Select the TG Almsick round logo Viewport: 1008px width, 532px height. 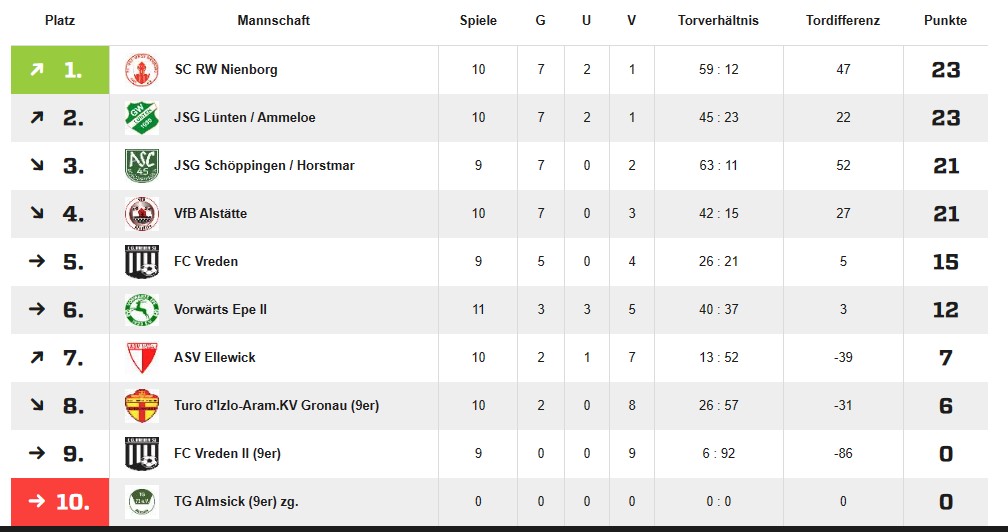[141, 502]
